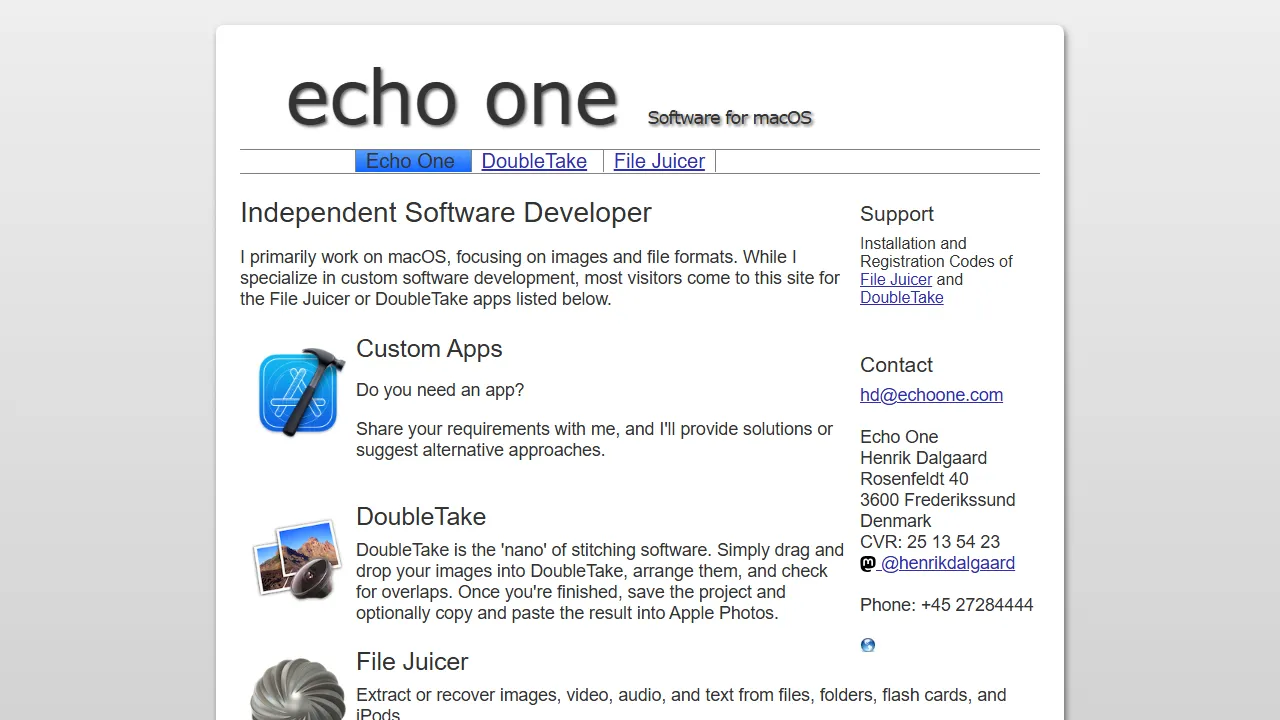The height and width of the screenshot is (720, 1280).
Task: Click the DoubleTake camera-and-photo thumbnail image
Action: coord(297,560)
